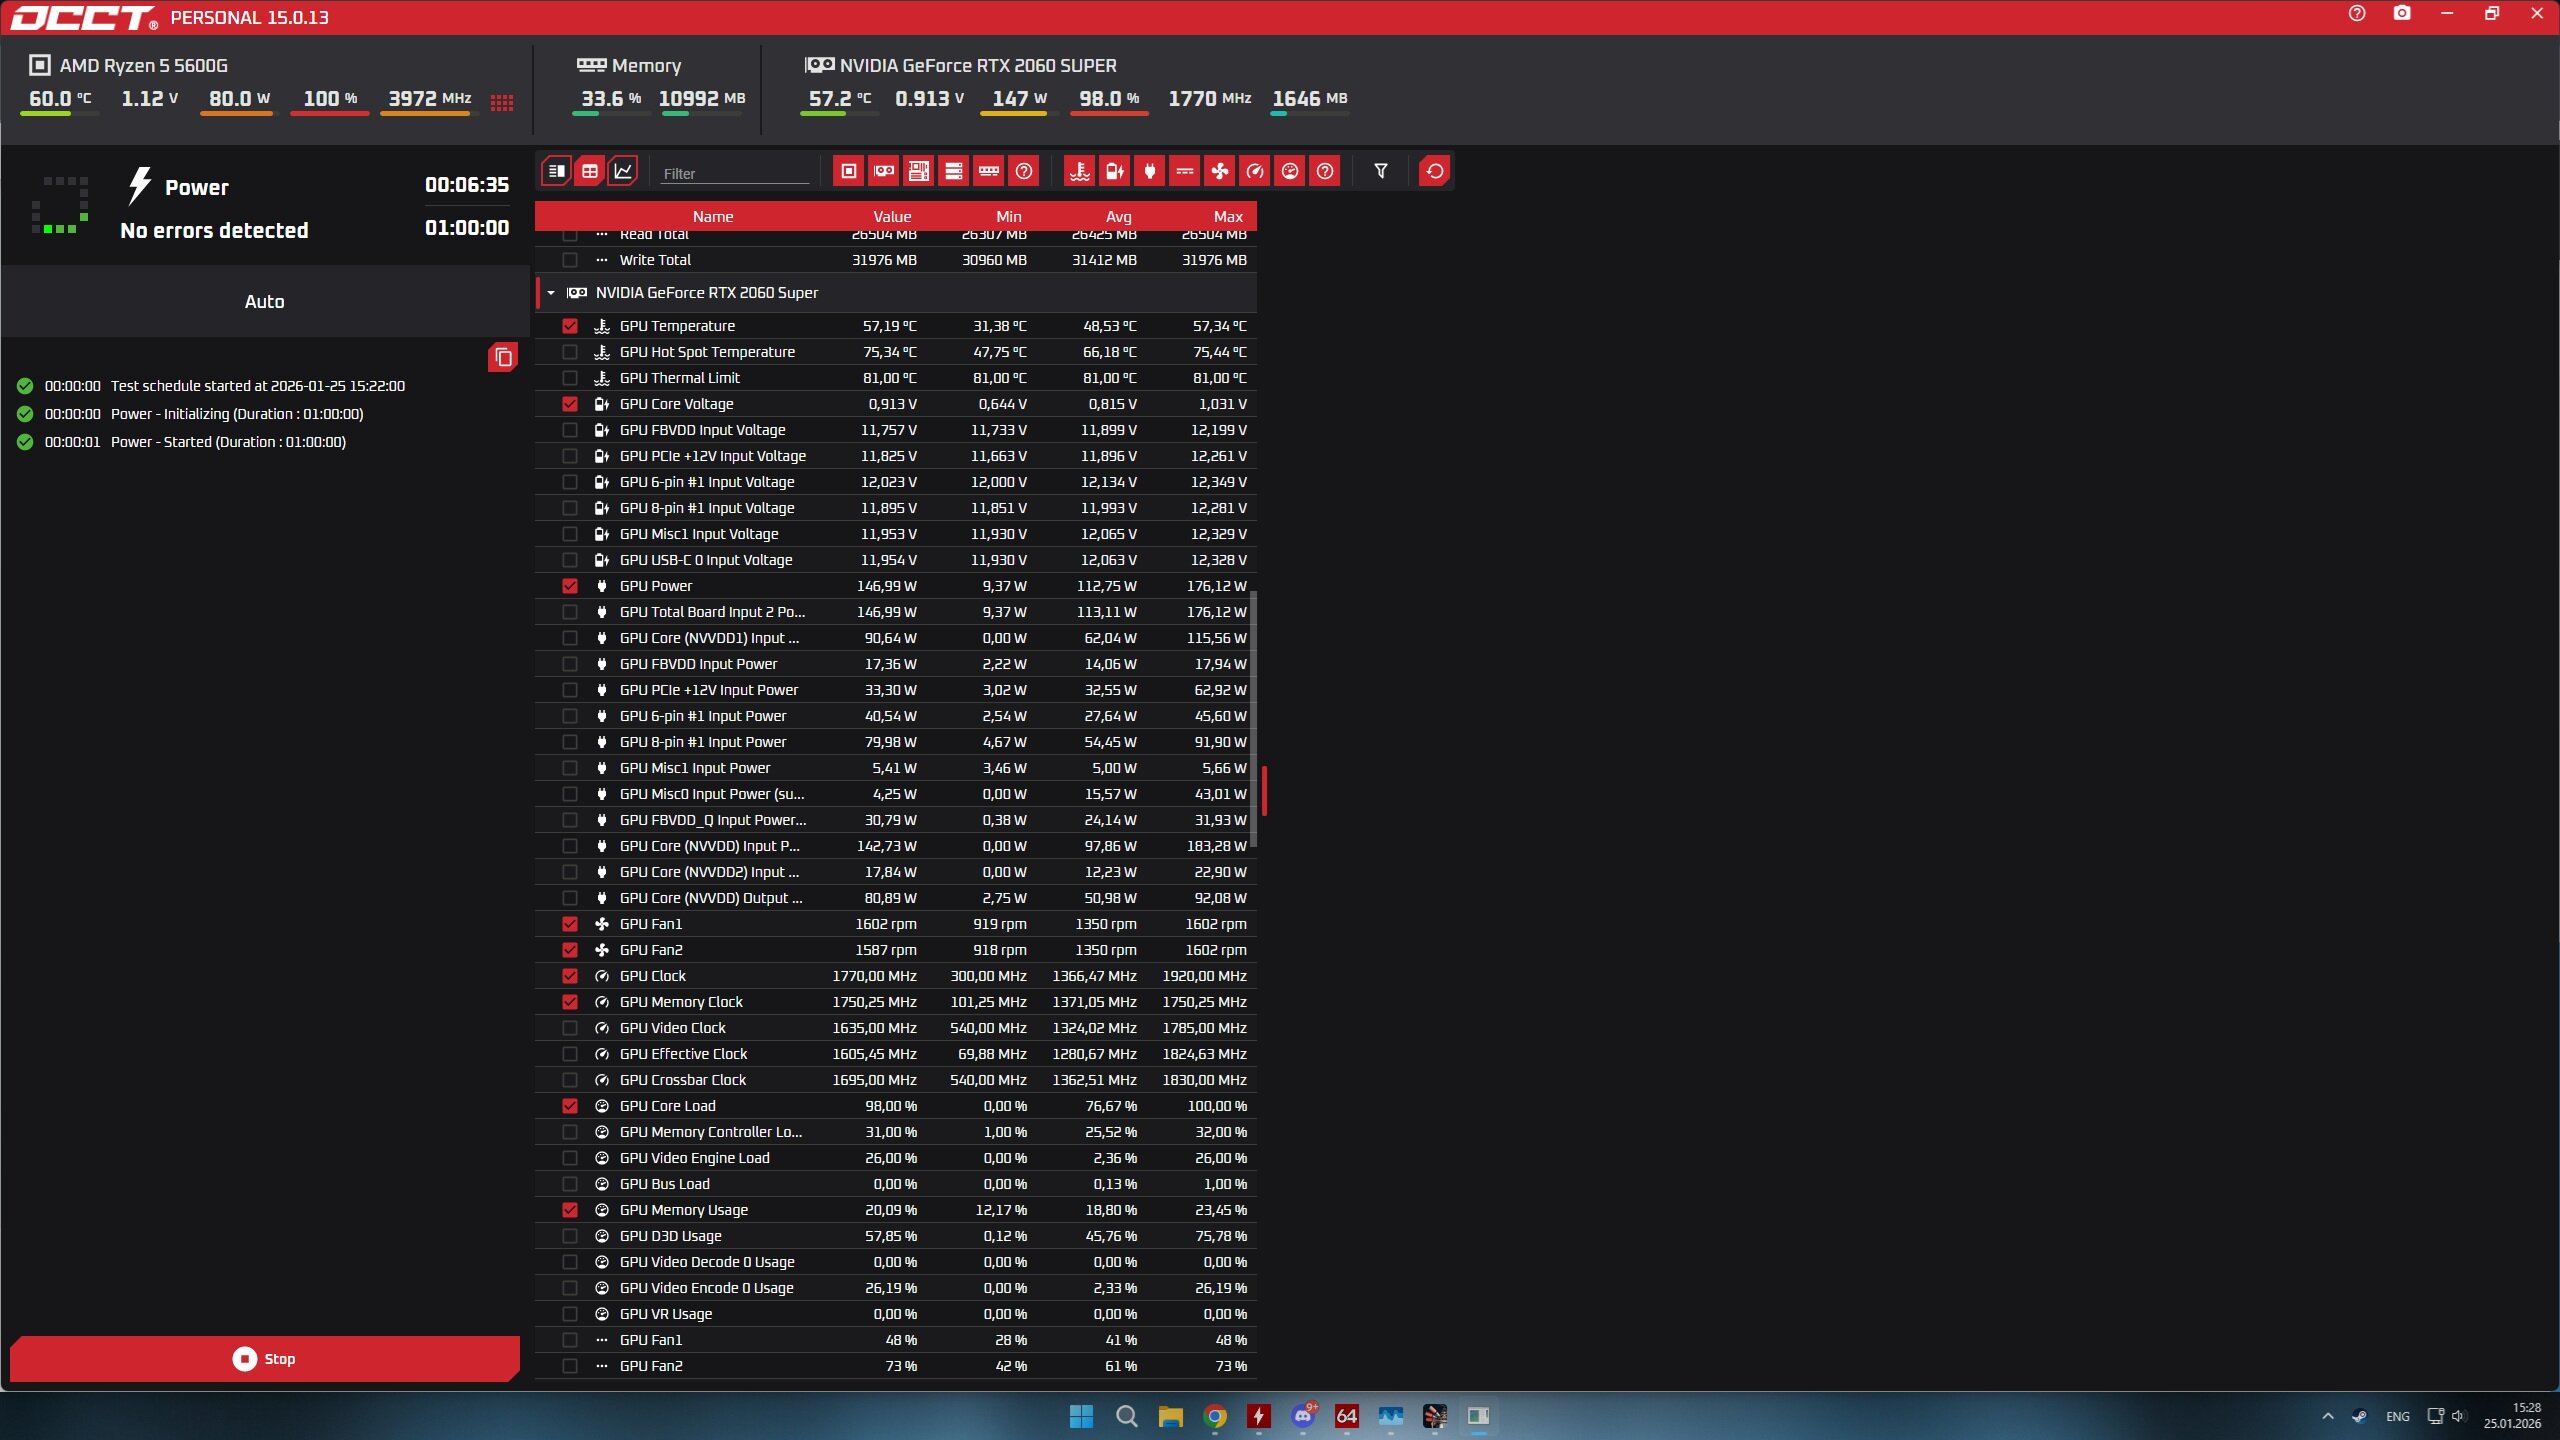The width and height of the screenshot is (2560, 1440).
Task: Click the Auto schedule button
Action: click(x=264, y=301)
